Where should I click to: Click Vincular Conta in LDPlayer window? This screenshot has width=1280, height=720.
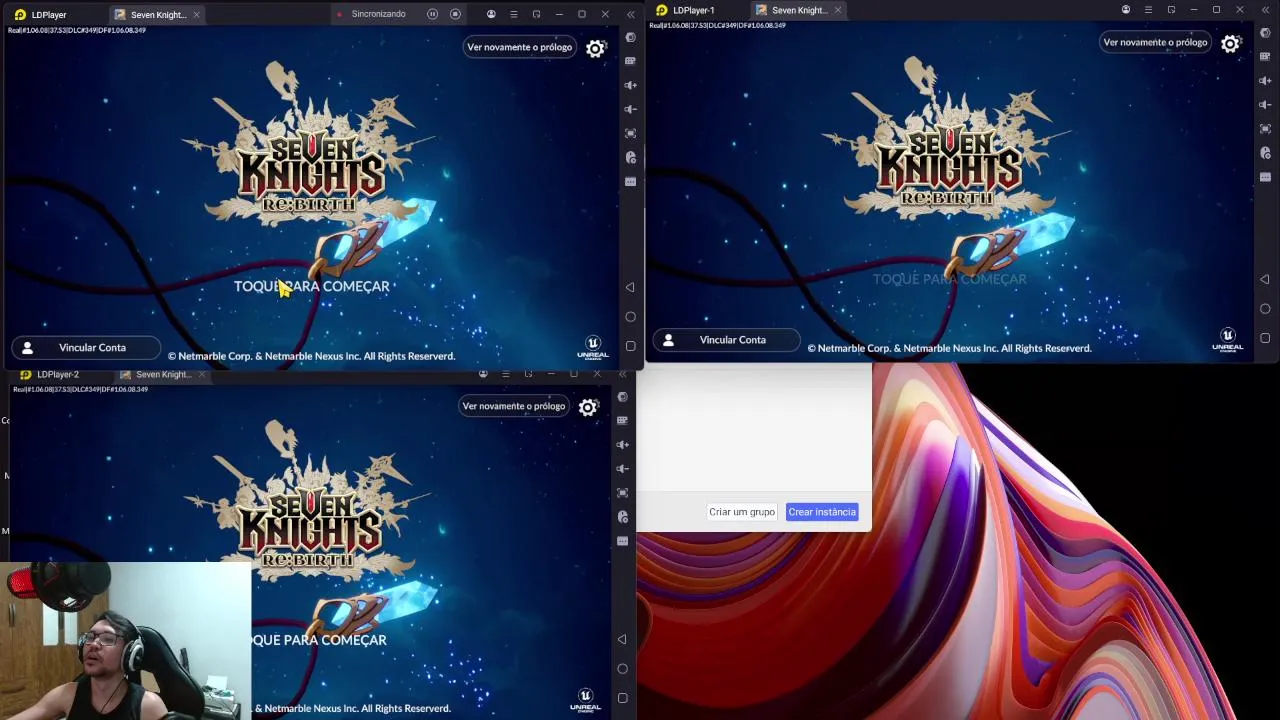point(86,348)
